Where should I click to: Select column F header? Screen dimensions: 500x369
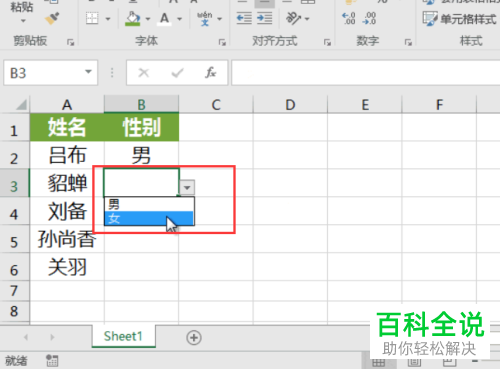click(439, 105)
